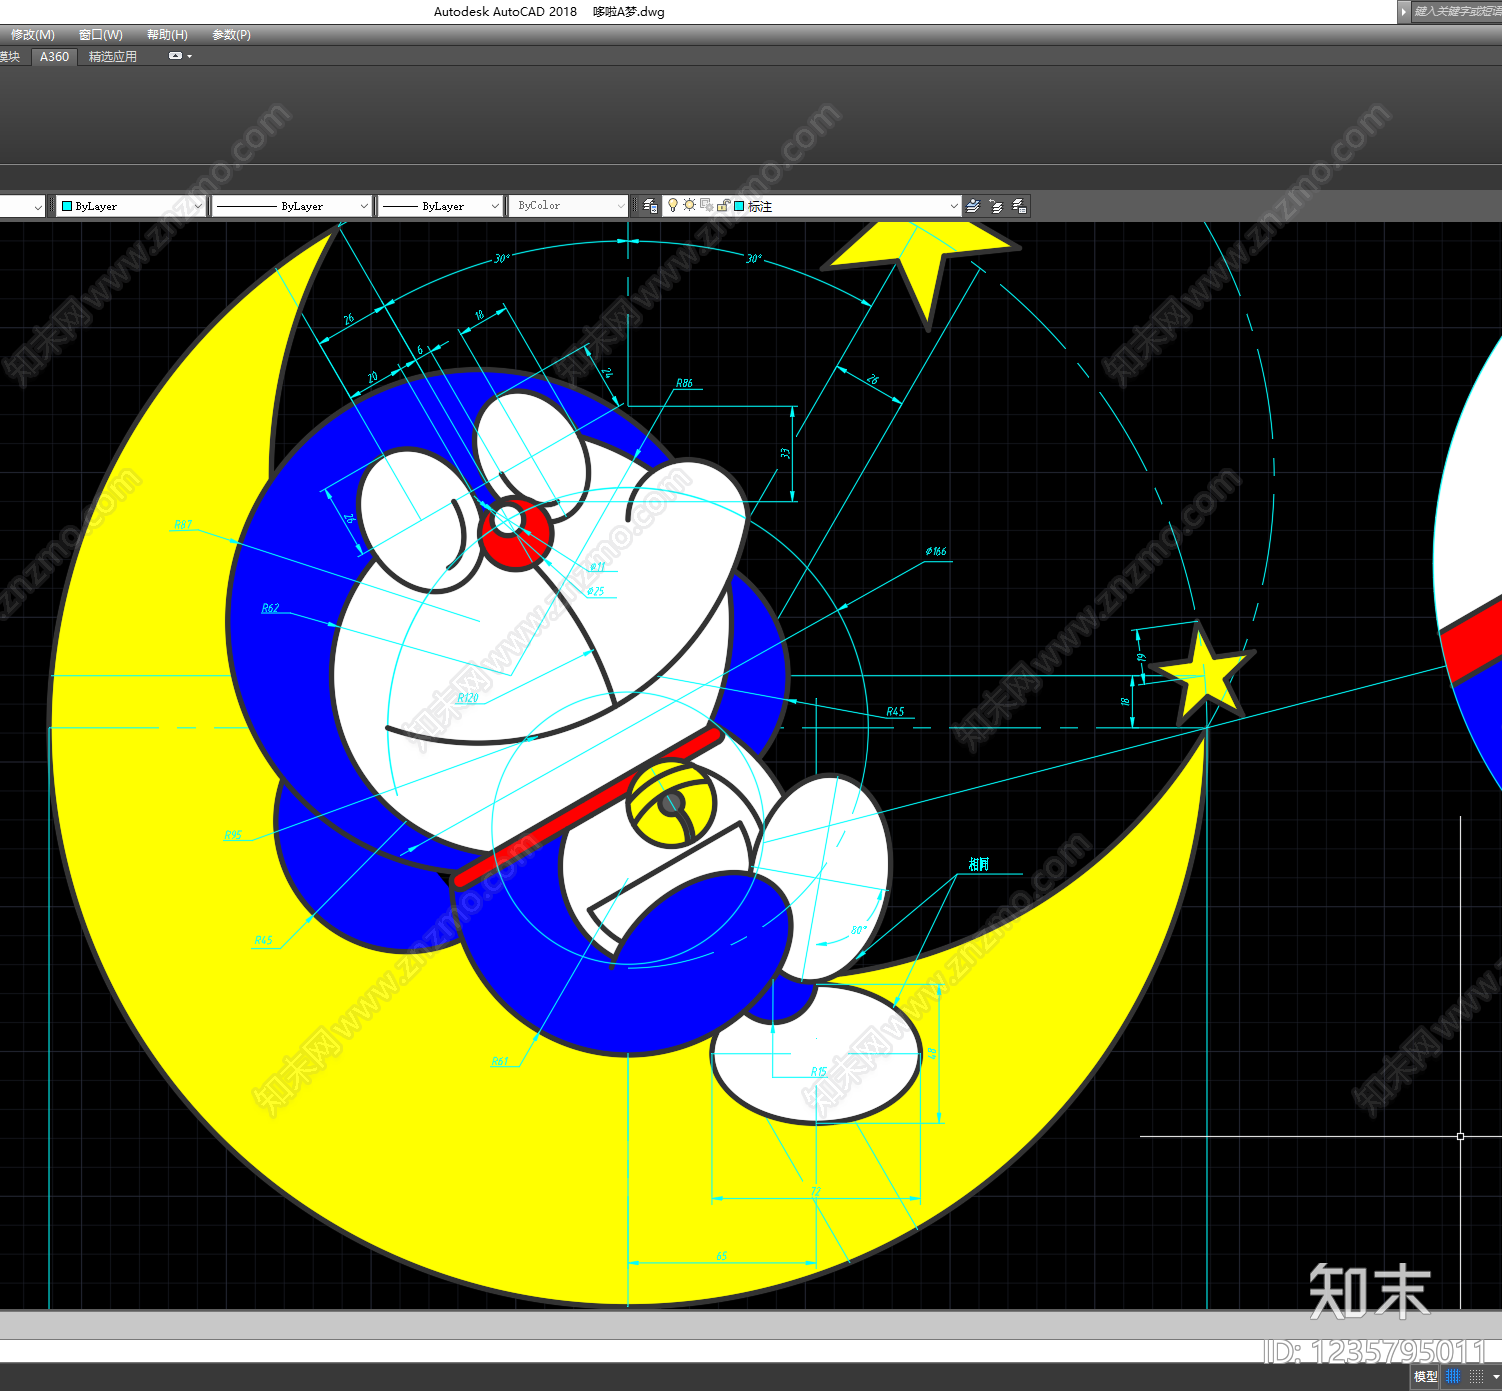
Task: Select the R120 radius dimension text
Action: (x=468, y=698)
